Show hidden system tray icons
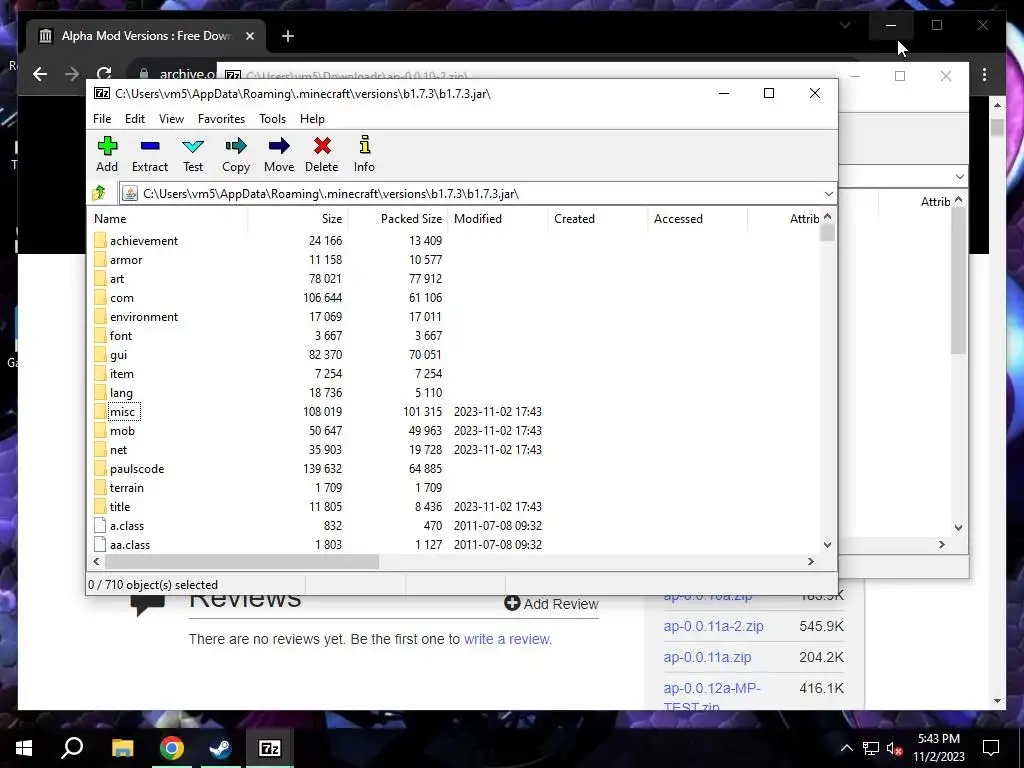1024x768 pixels. pyautogui.click(x=846, y=748)
